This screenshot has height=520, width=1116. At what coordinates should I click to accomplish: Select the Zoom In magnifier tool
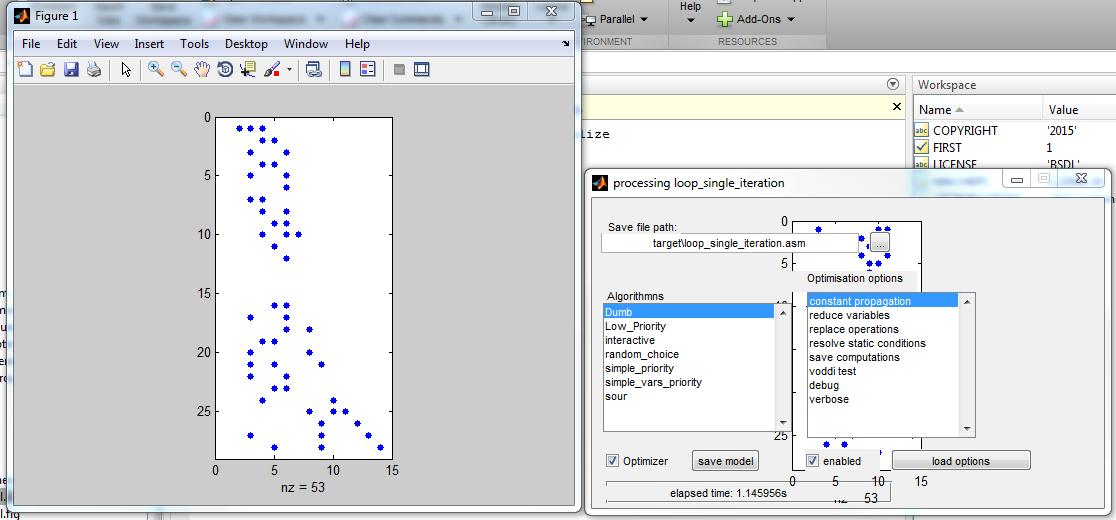(156, 70)
